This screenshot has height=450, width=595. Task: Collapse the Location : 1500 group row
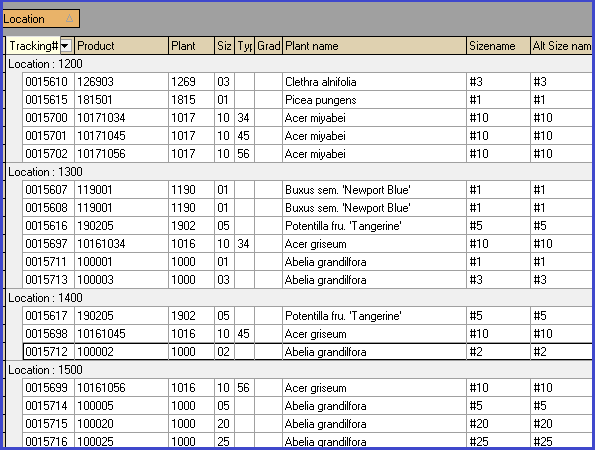coord(298,370)
